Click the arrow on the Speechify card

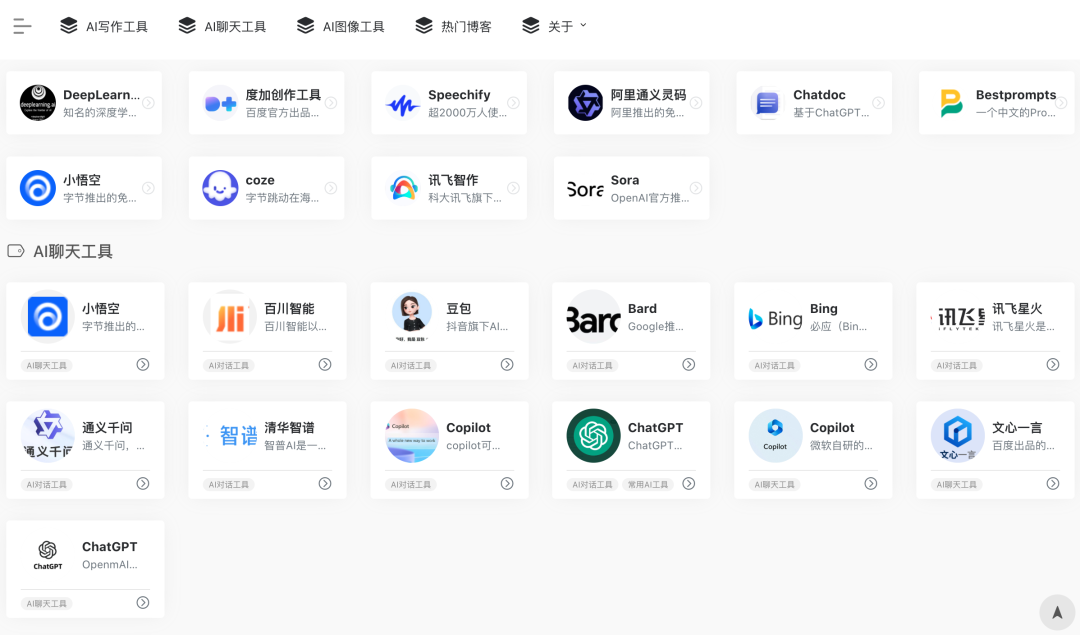click(x=513, y=103)
